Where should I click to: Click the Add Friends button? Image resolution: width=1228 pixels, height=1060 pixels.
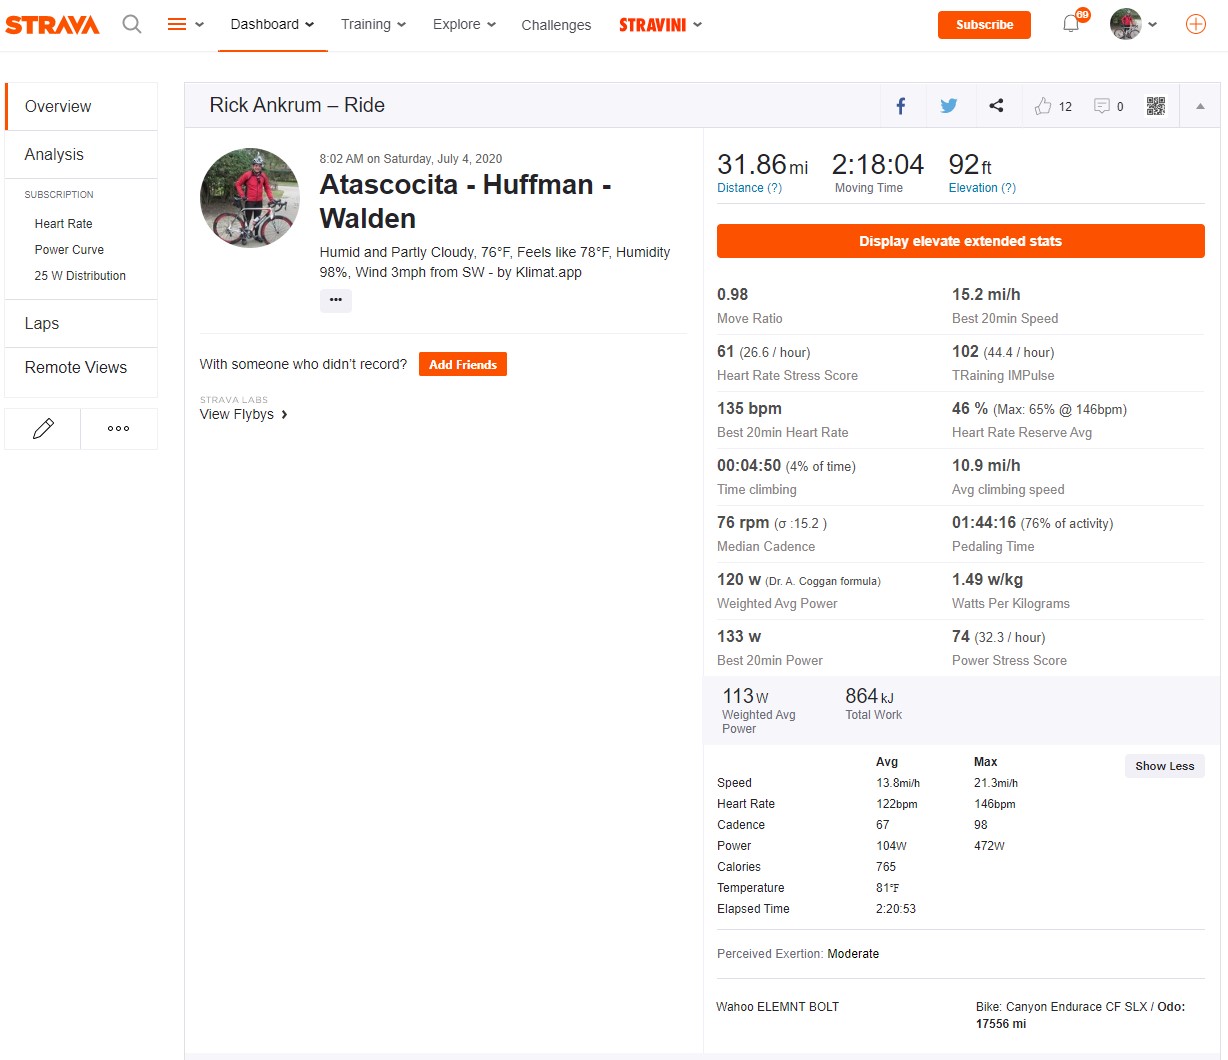click(x=463, y=365)
